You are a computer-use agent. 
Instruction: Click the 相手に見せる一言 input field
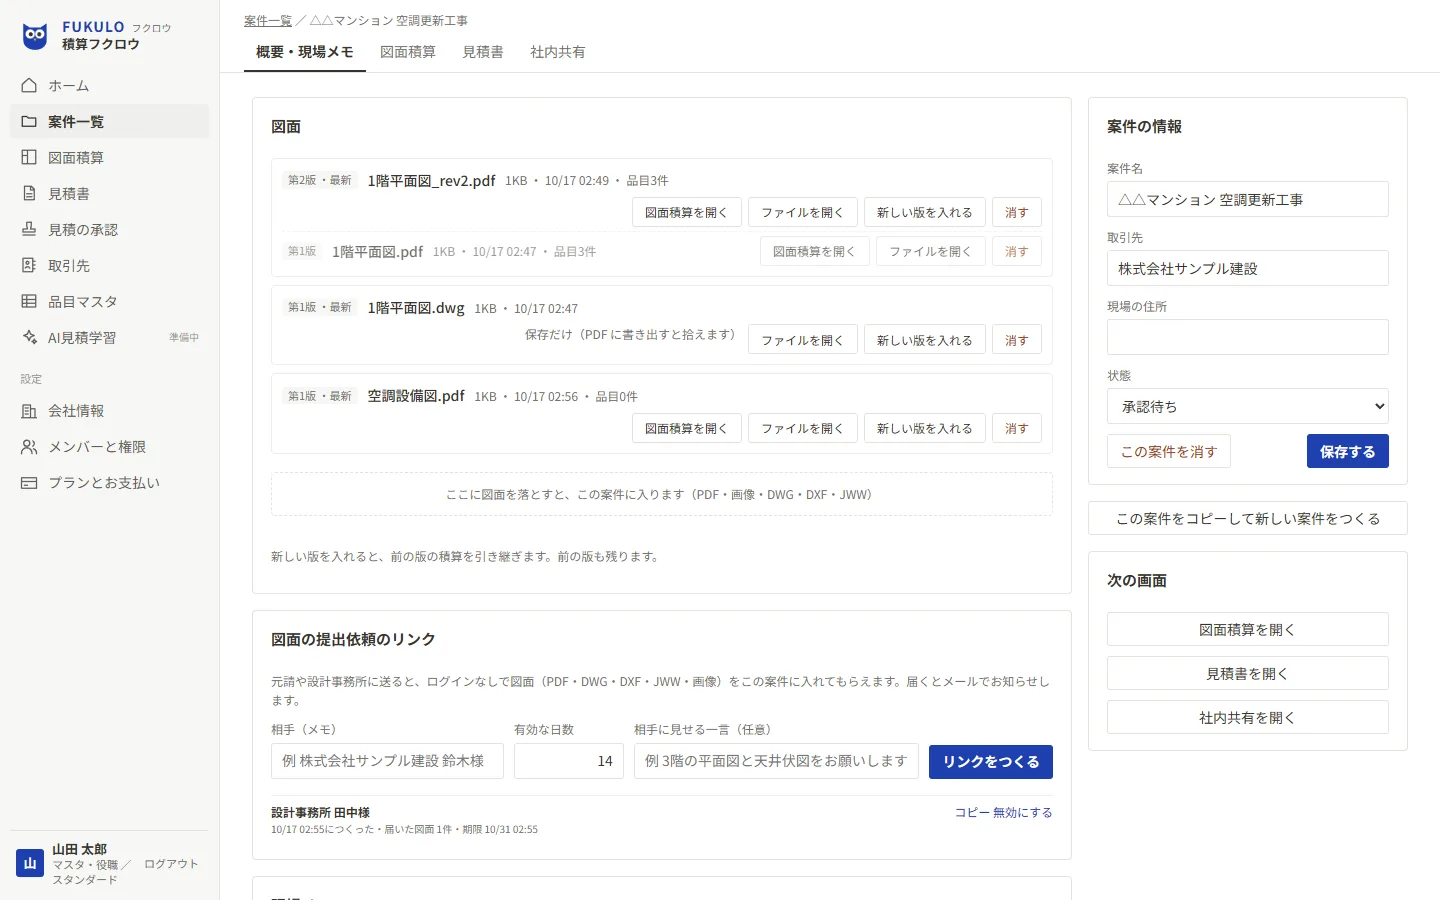[x=776, y=761]
